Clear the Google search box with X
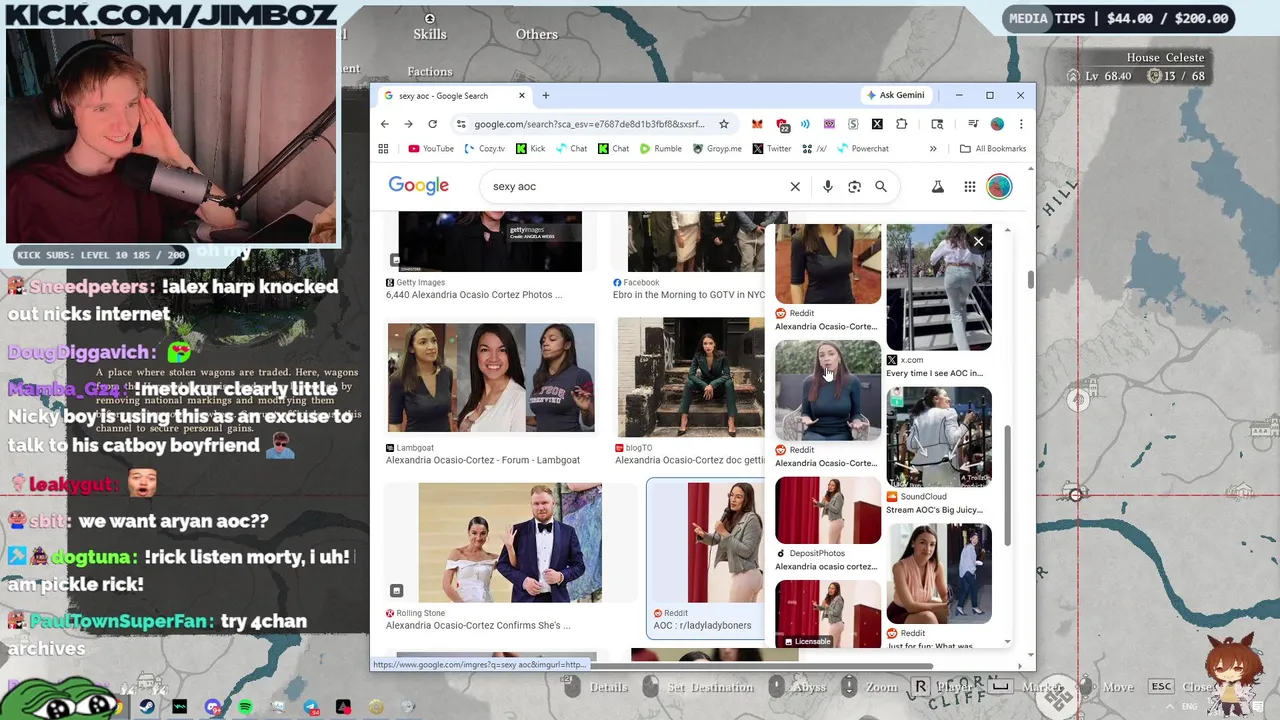1280x720 pixels. coord(795,186)
